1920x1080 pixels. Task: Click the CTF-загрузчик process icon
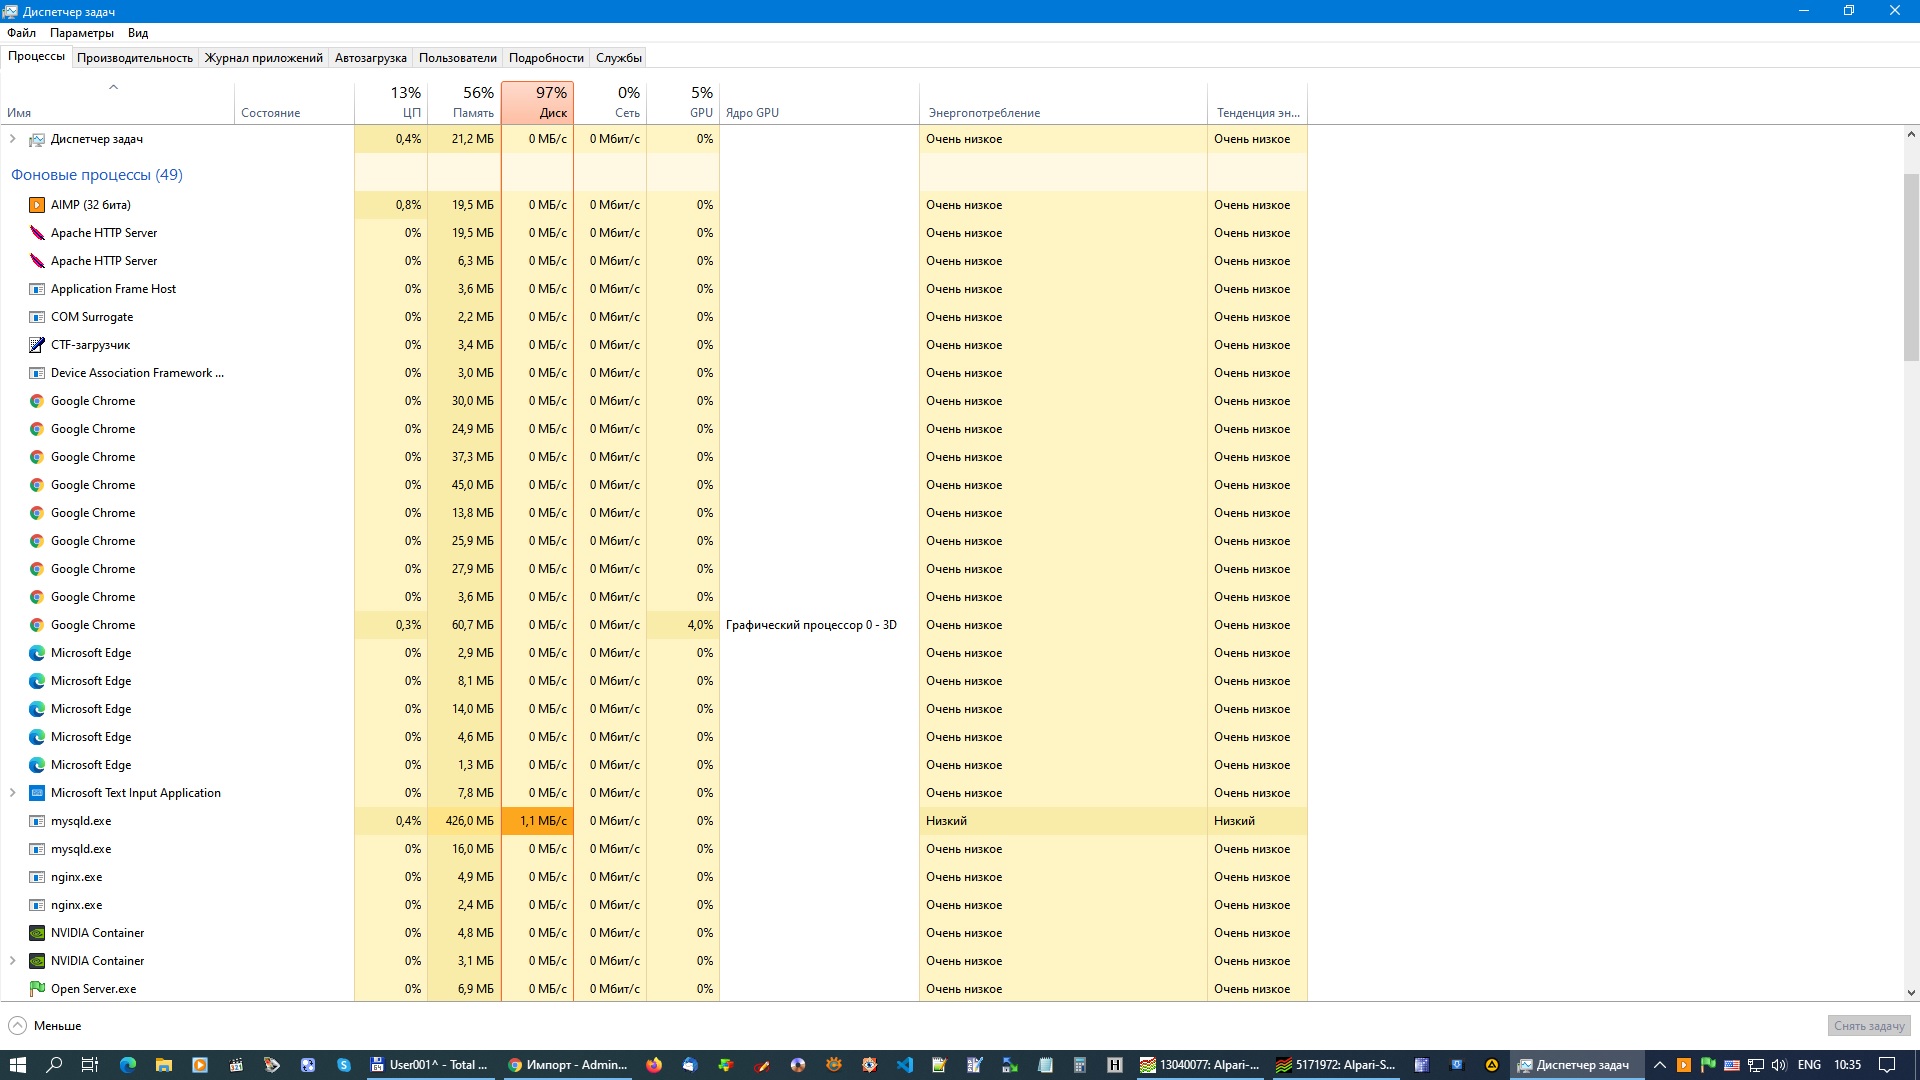tap(37, 345)
